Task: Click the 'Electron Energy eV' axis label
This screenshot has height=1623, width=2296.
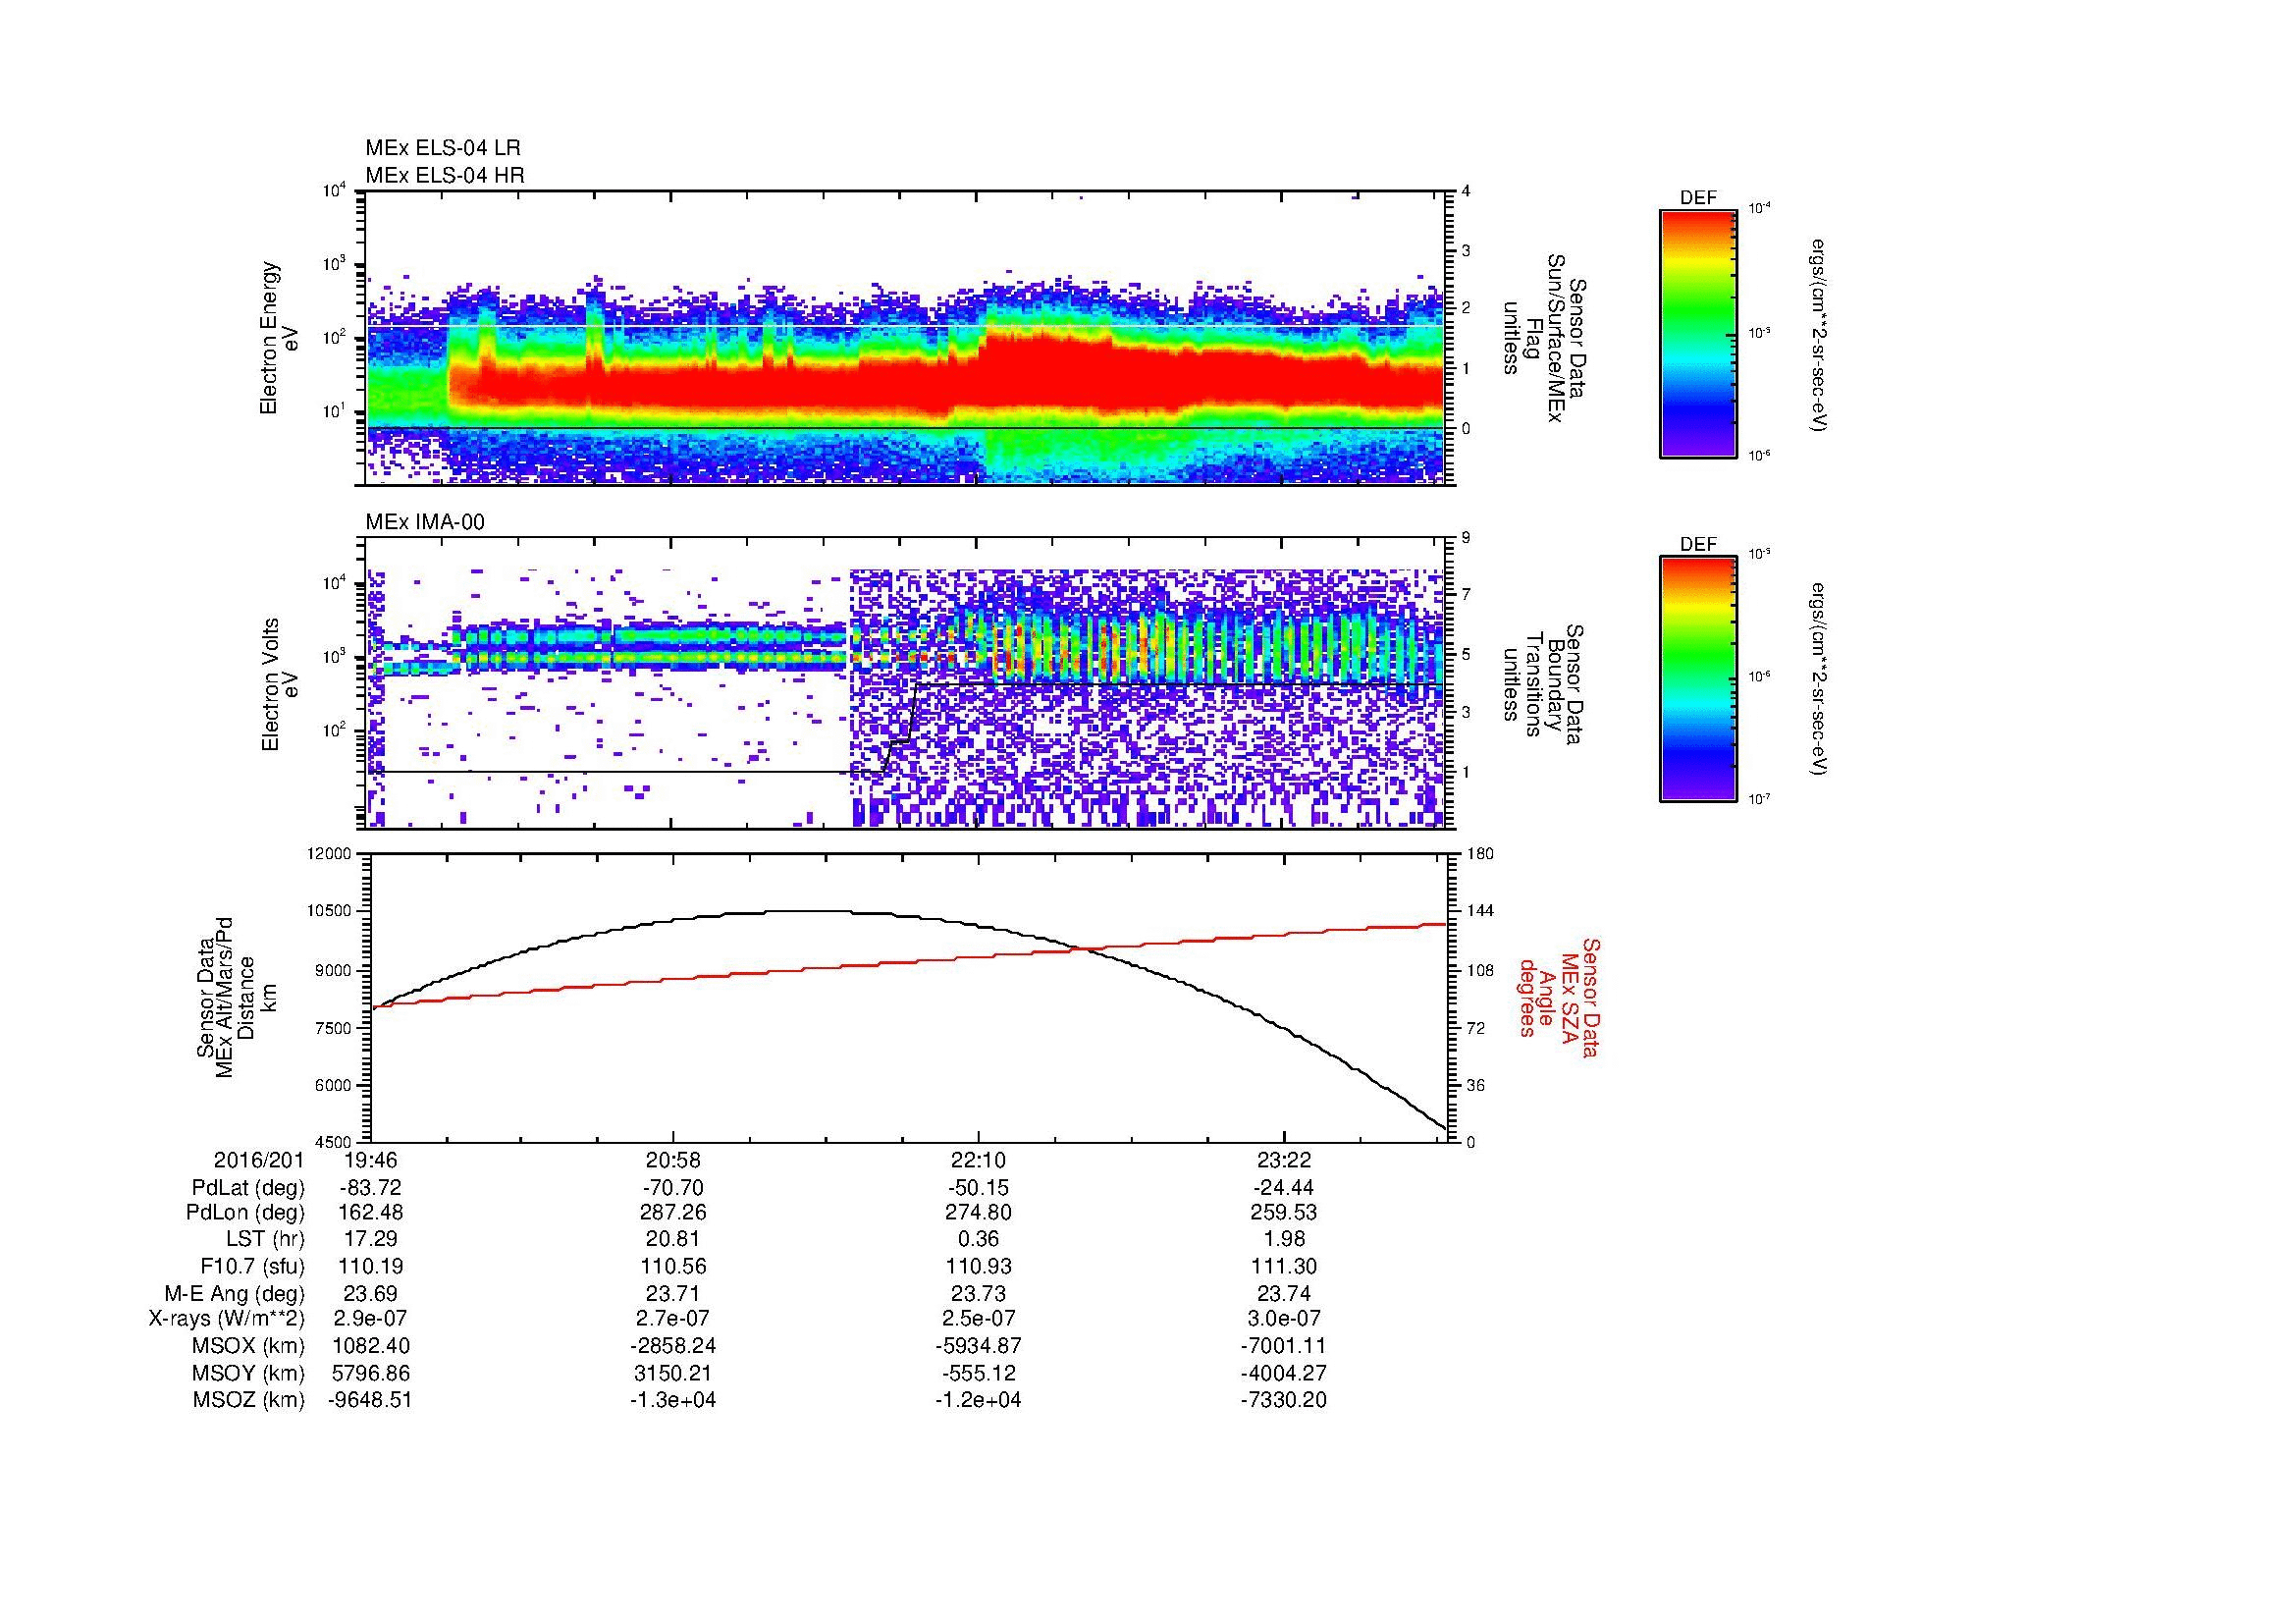Action: pyautogui.click(x=280, y=338)
